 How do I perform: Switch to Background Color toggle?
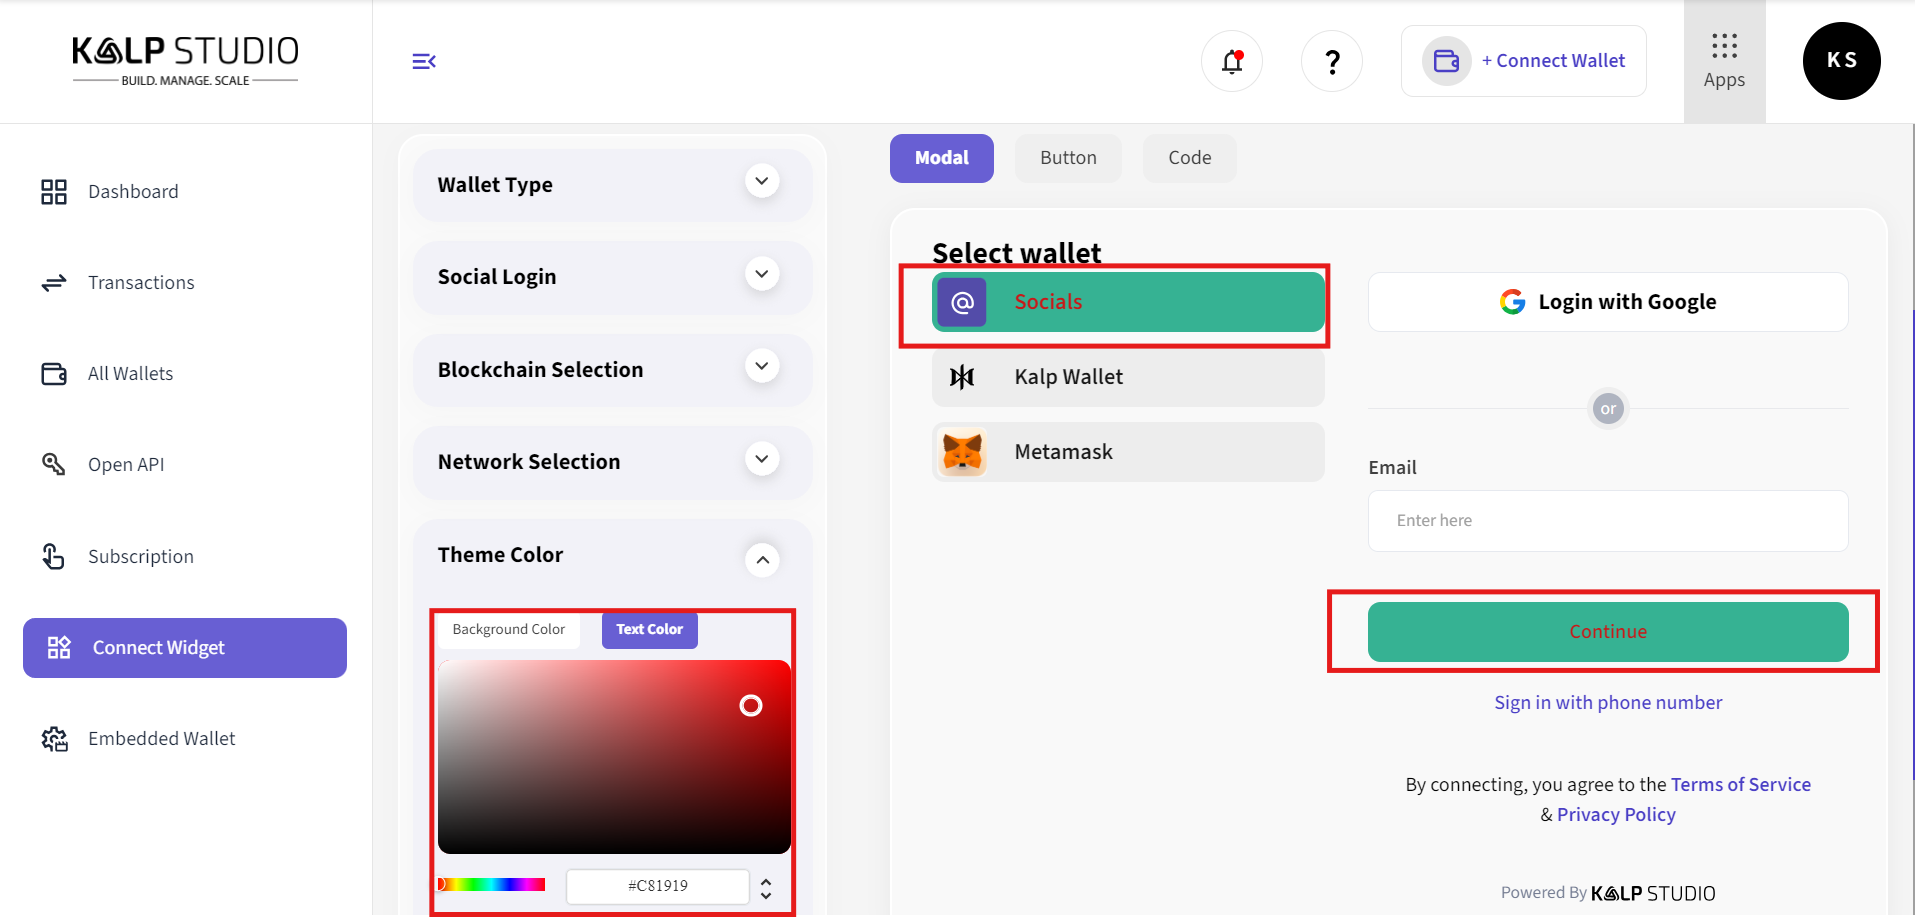click(509, 630)
